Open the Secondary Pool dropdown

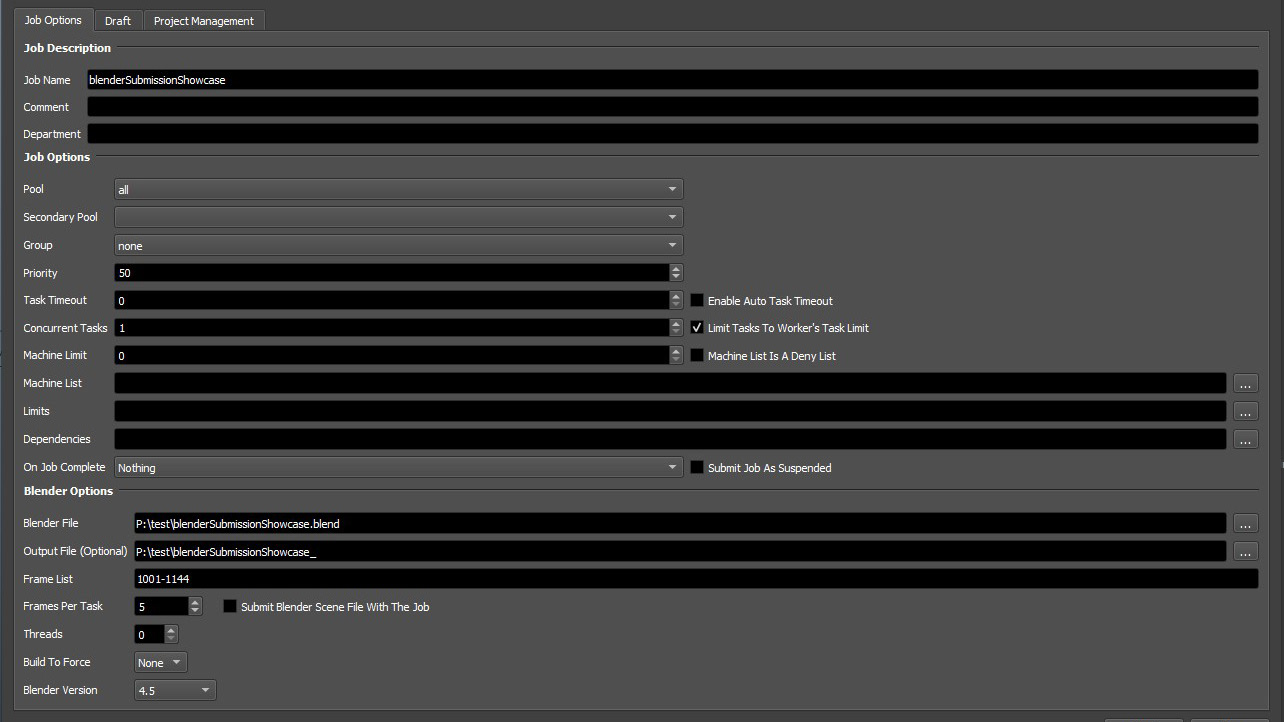point(399,217)
